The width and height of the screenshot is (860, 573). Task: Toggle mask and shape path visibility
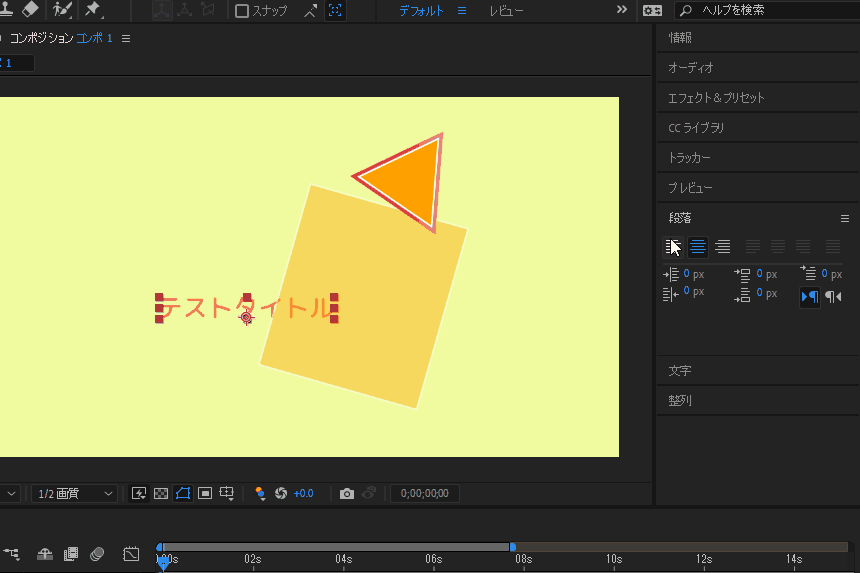(x=183, y=493)
